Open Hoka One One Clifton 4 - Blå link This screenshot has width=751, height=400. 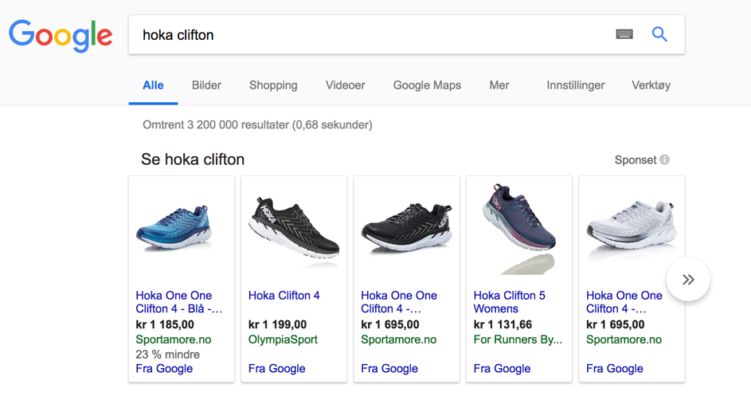point(179,302)
